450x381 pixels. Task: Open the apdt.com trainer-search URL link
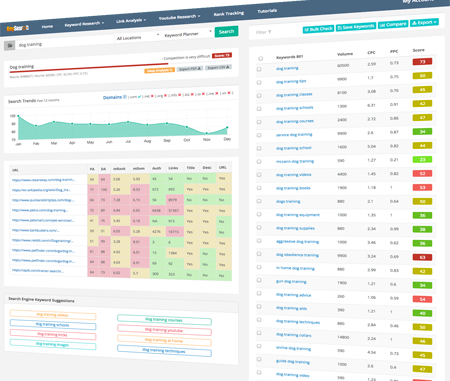pos(38,270)
